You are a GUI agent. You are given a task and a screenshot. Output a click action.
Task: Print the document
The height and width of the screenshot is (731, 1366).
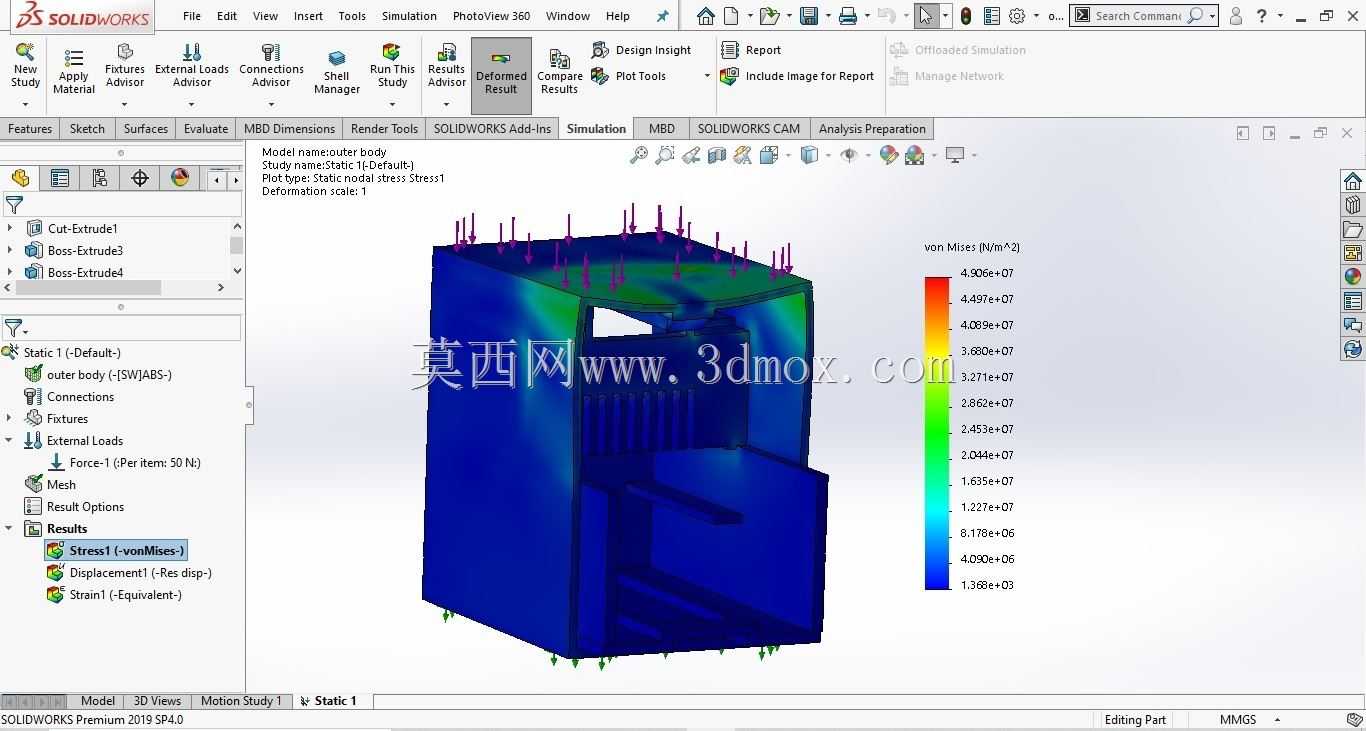[x=848, y=16]
